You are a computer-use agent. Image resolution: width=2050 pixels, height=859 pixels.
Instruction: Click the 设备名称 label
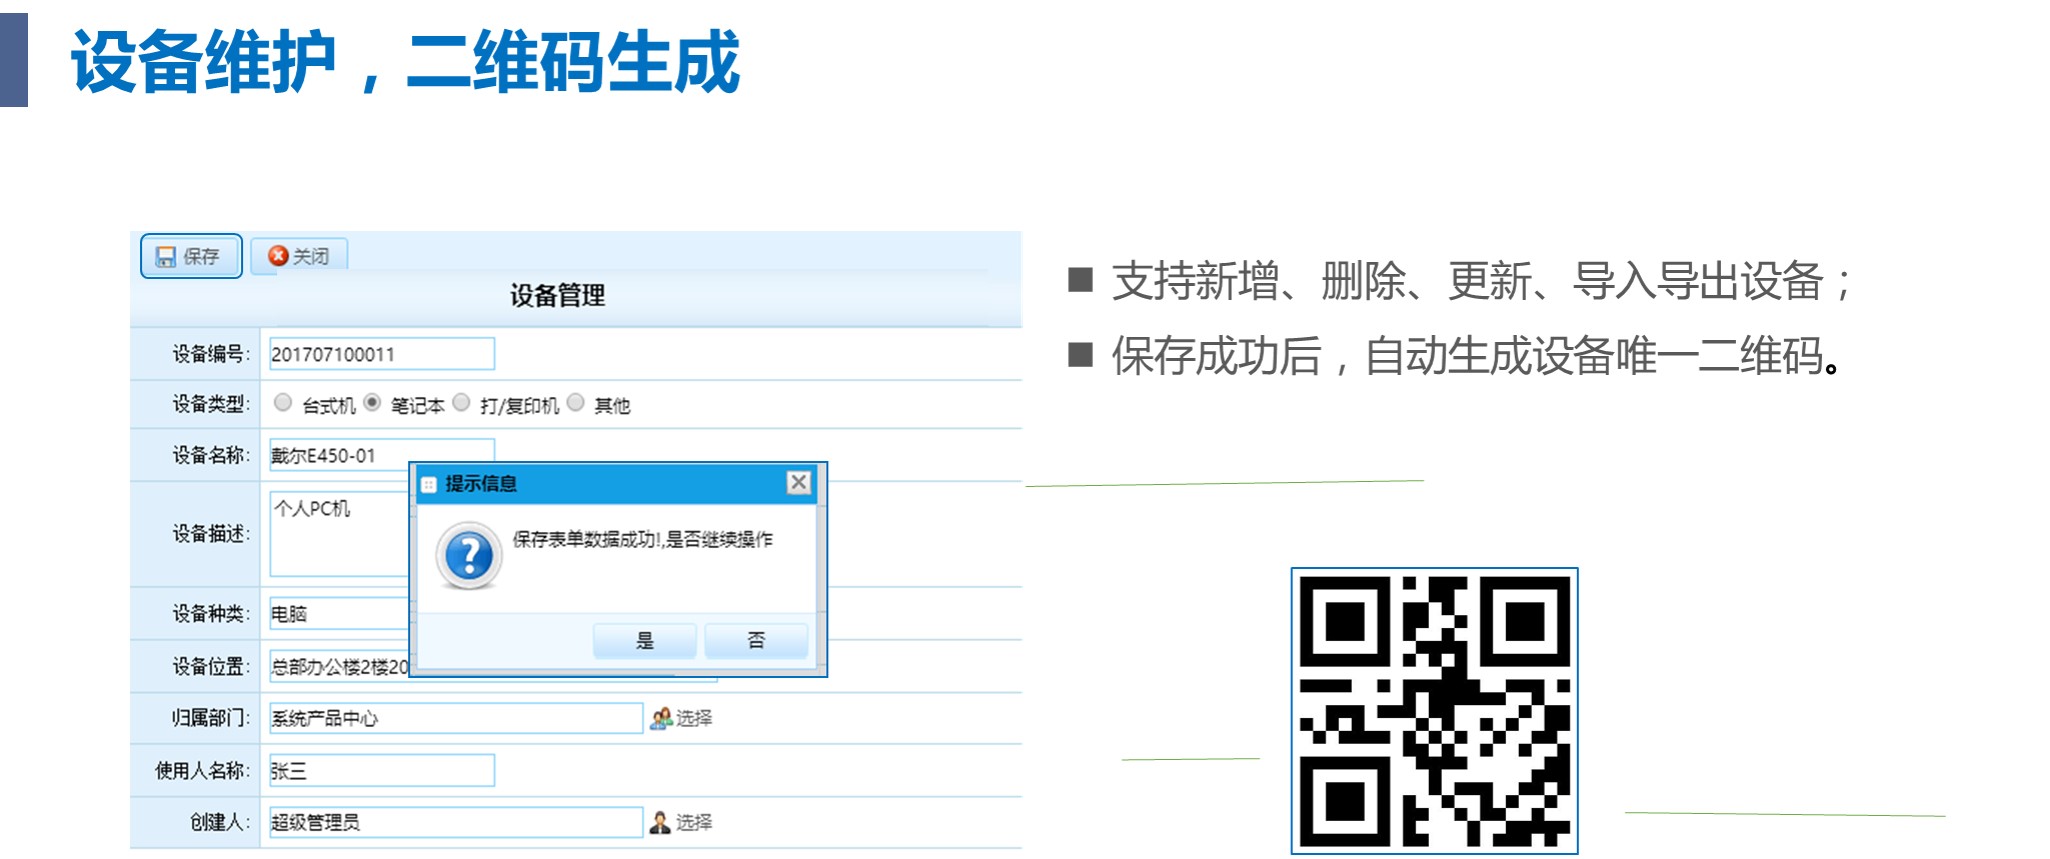point(211,455)
